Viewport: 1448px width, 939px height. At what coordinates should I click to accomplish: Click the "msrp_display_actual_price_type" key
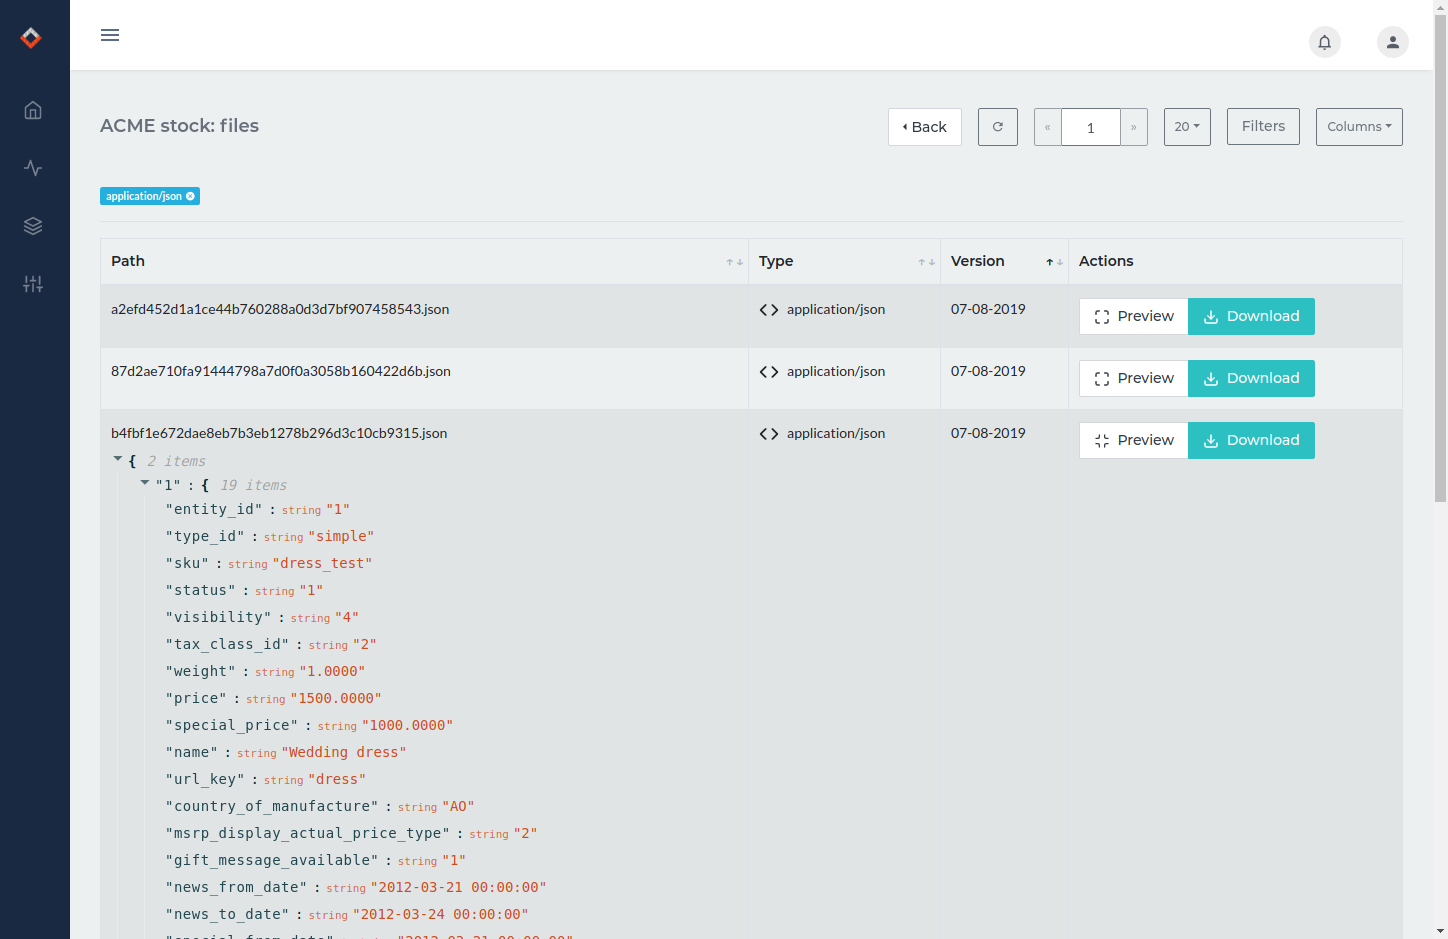[x=308, y=834]
